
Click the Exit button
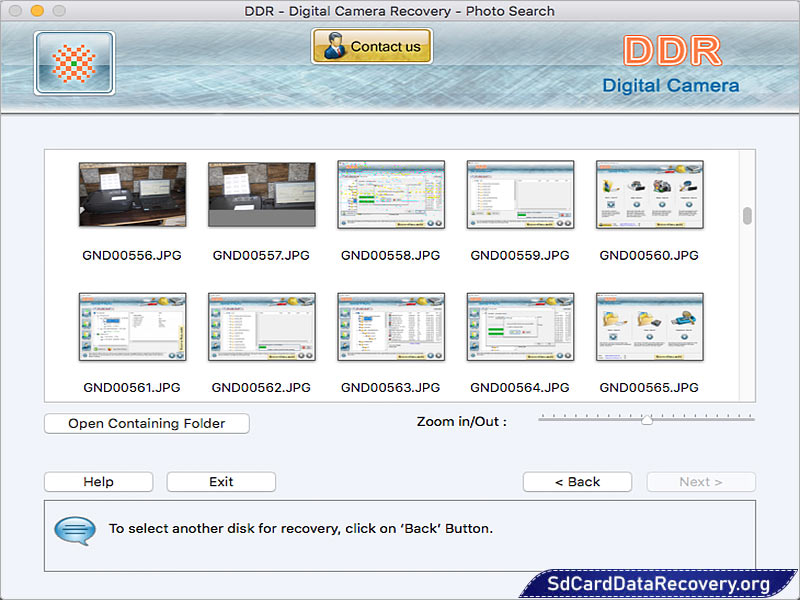pyautogui.click(x=220, y=481)
